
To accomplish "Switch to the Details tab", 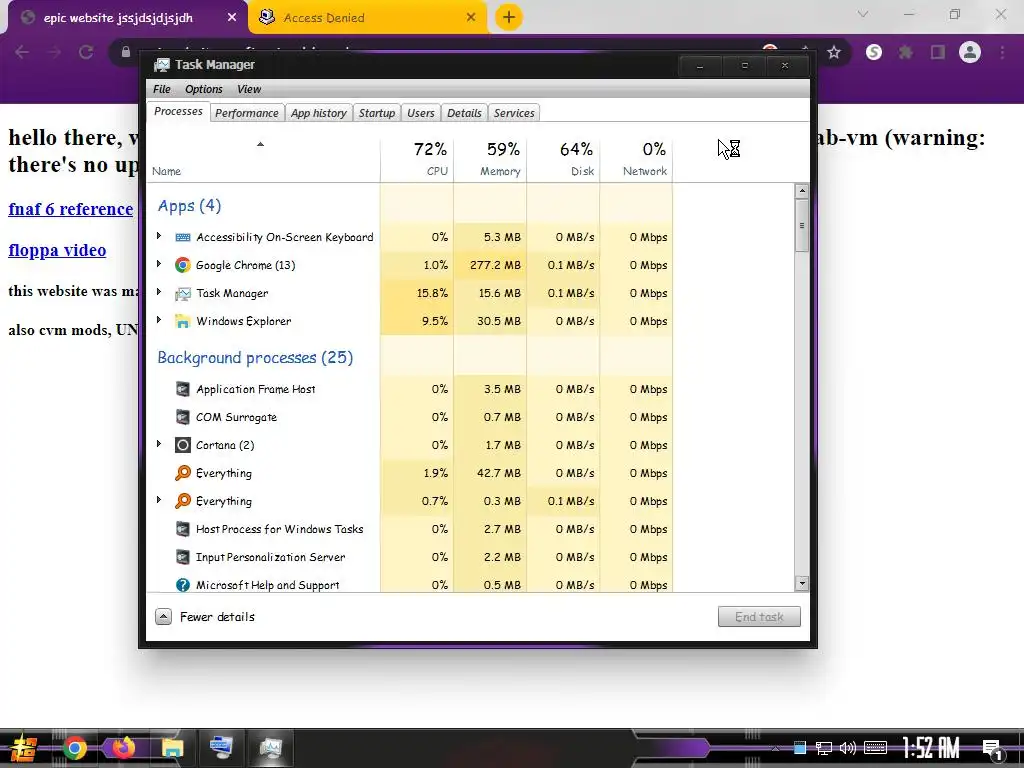I will tap(464, 113).
